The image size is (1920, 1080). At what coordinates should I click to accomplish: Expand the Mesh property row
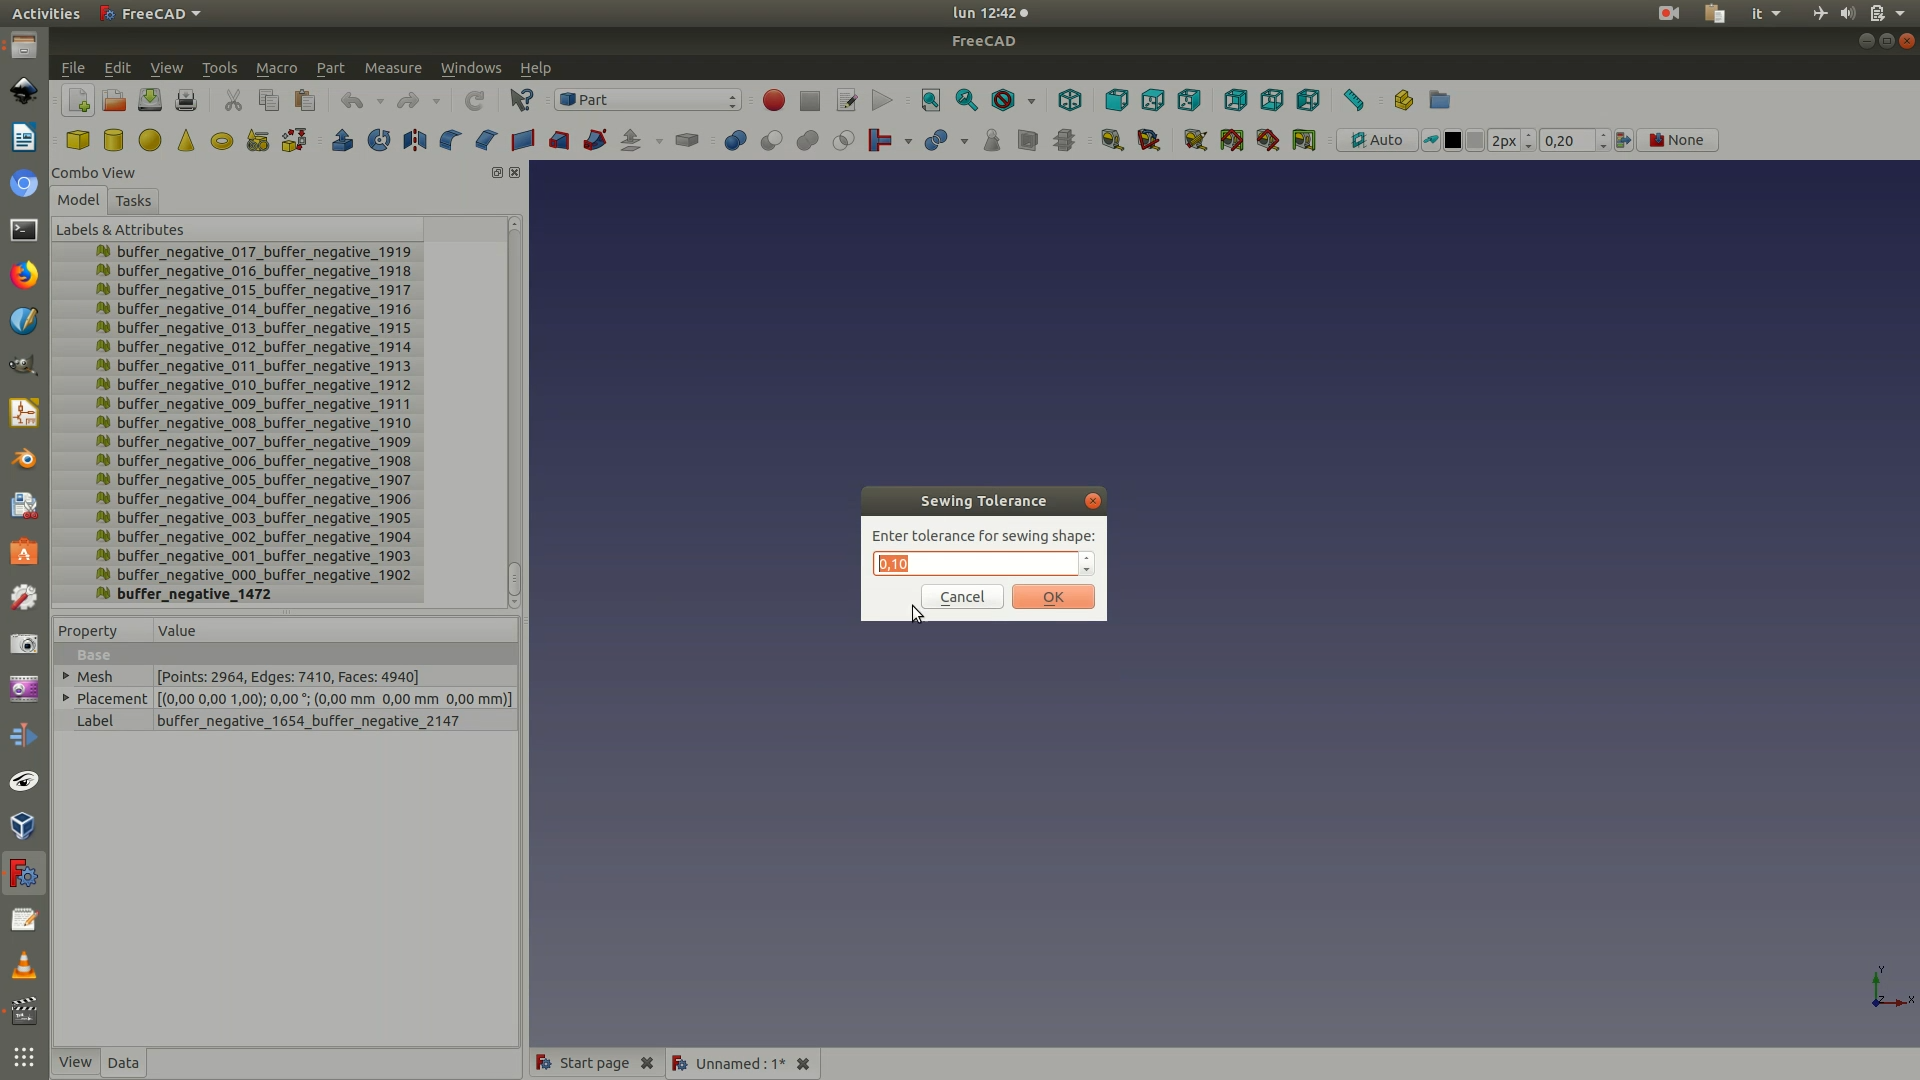point(66,676)
